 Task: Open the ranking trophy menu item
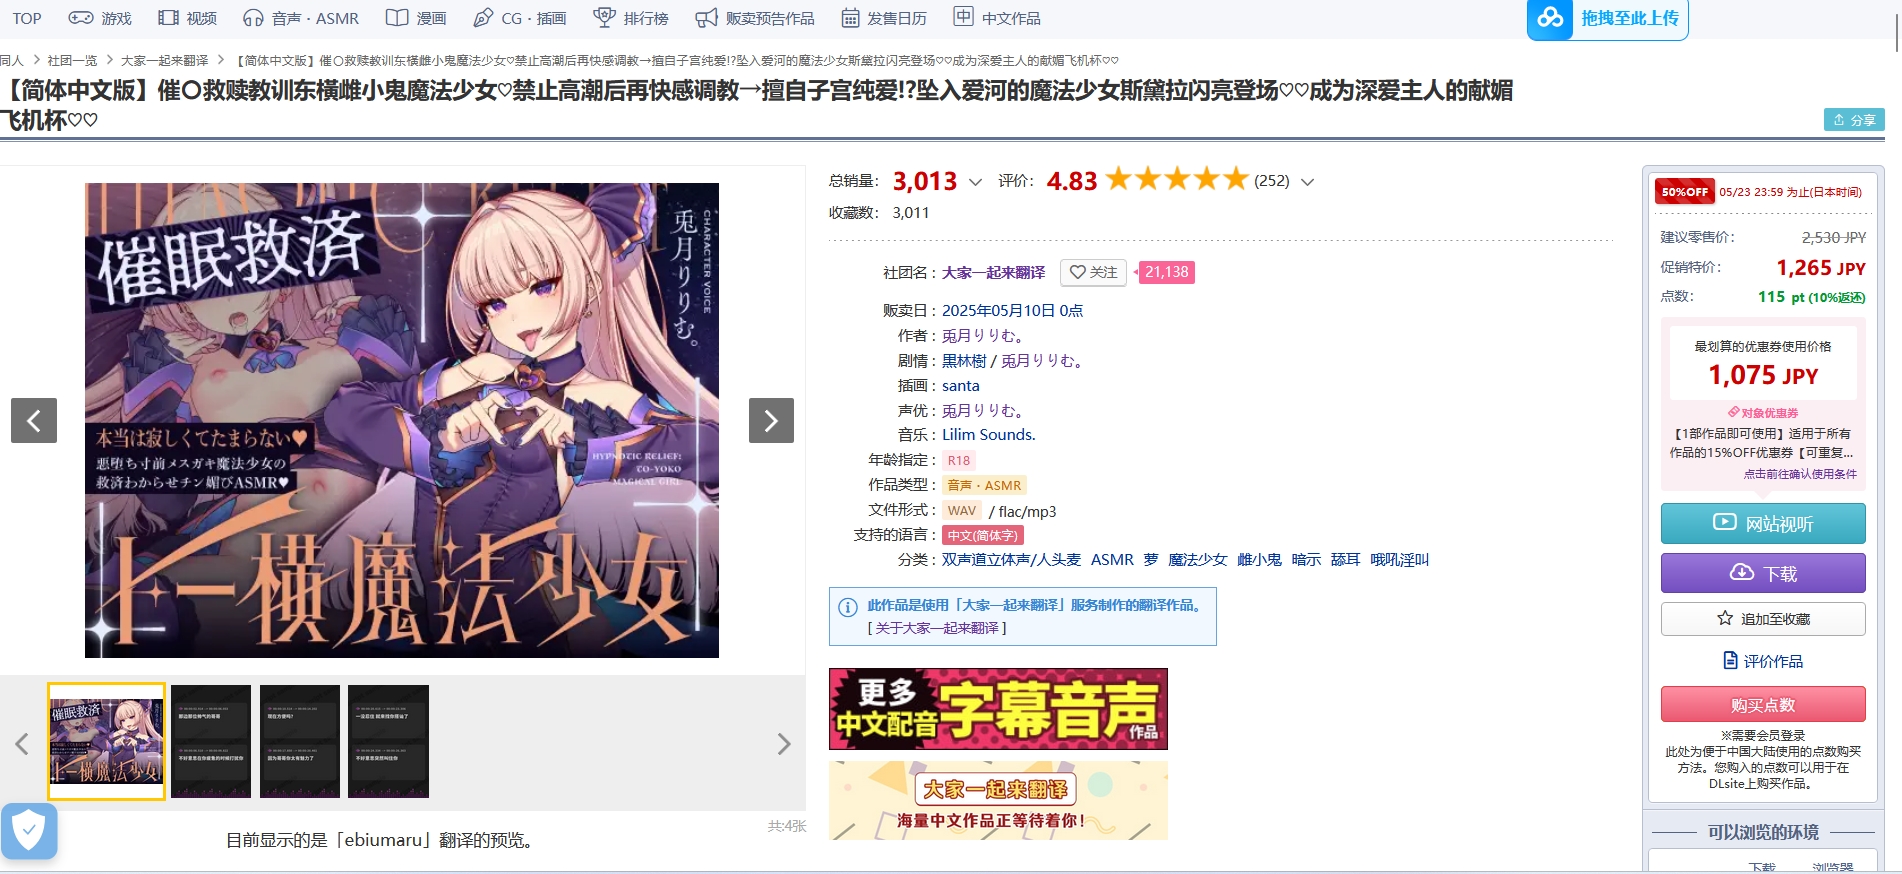tap(631, 18)
